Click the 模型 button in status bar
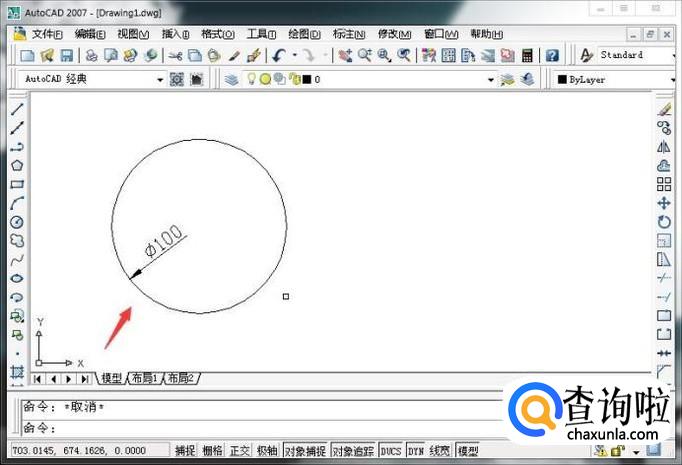Image resolution: width=682 pixels, height=465 pixels. coord(467,451)
